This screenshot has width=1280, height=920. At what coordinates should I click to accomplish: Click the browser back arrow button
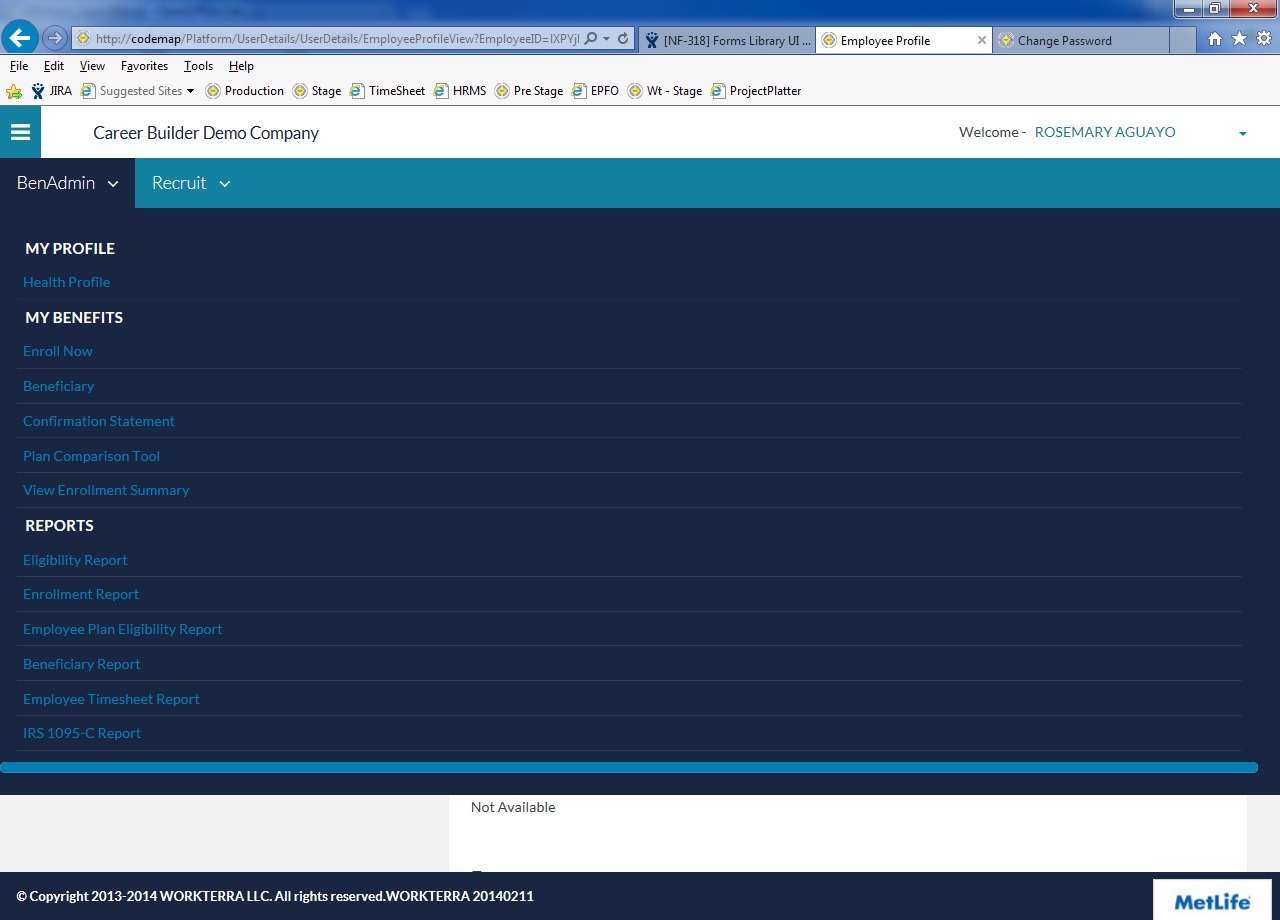point(20,39)
